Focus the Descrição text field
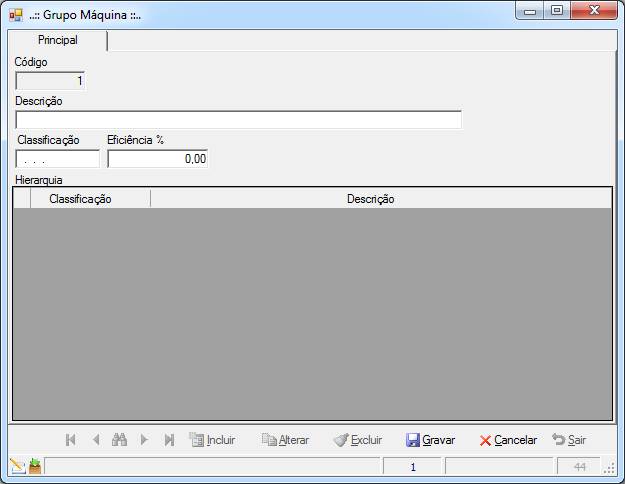 pyautogui.click(x=238, y=120)
